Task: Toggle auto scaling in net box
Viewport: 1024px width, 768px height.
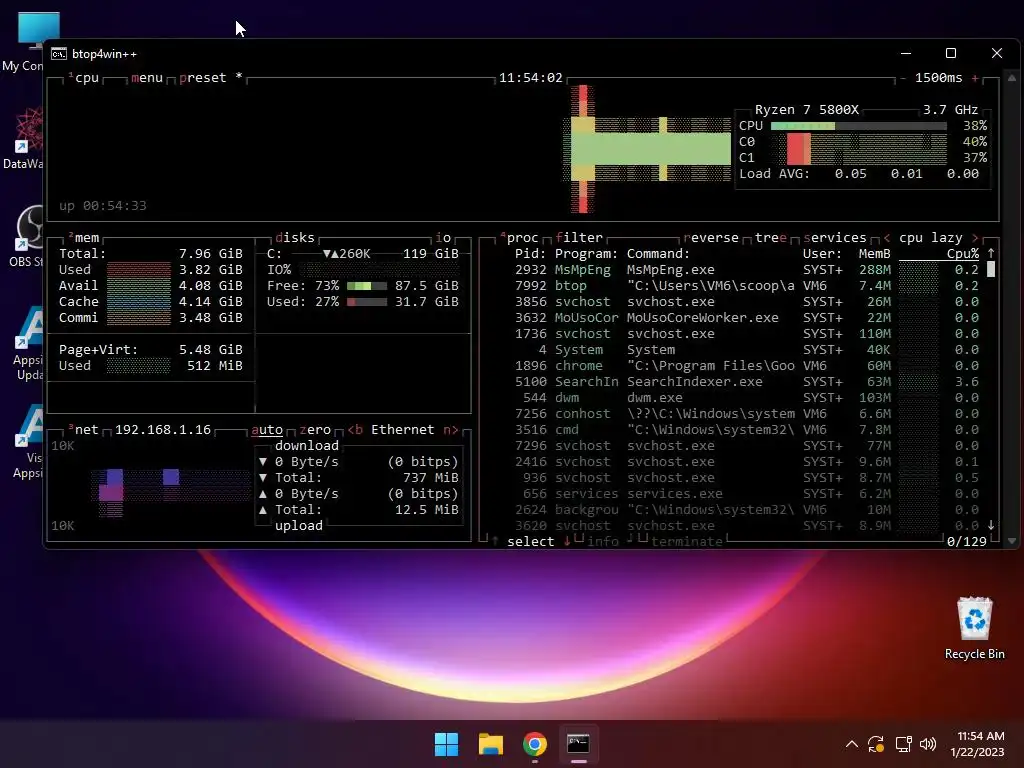Action: pos(267,430)
